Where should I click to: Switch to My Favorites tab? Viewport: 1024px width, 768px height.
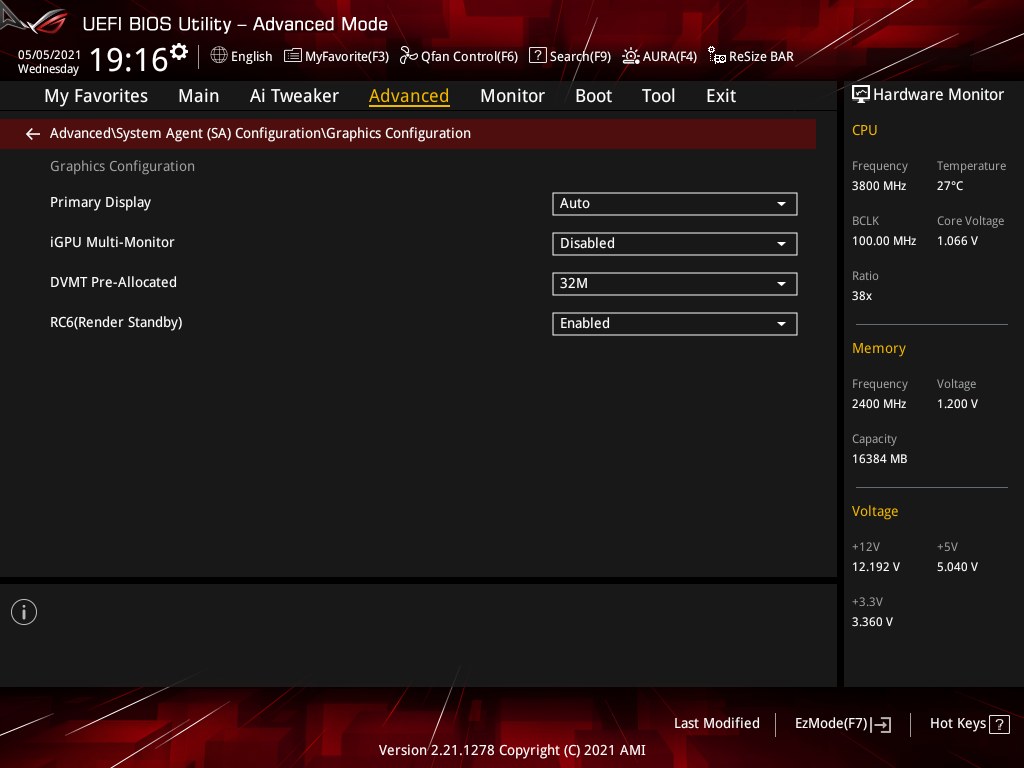(x=96, y=96)
